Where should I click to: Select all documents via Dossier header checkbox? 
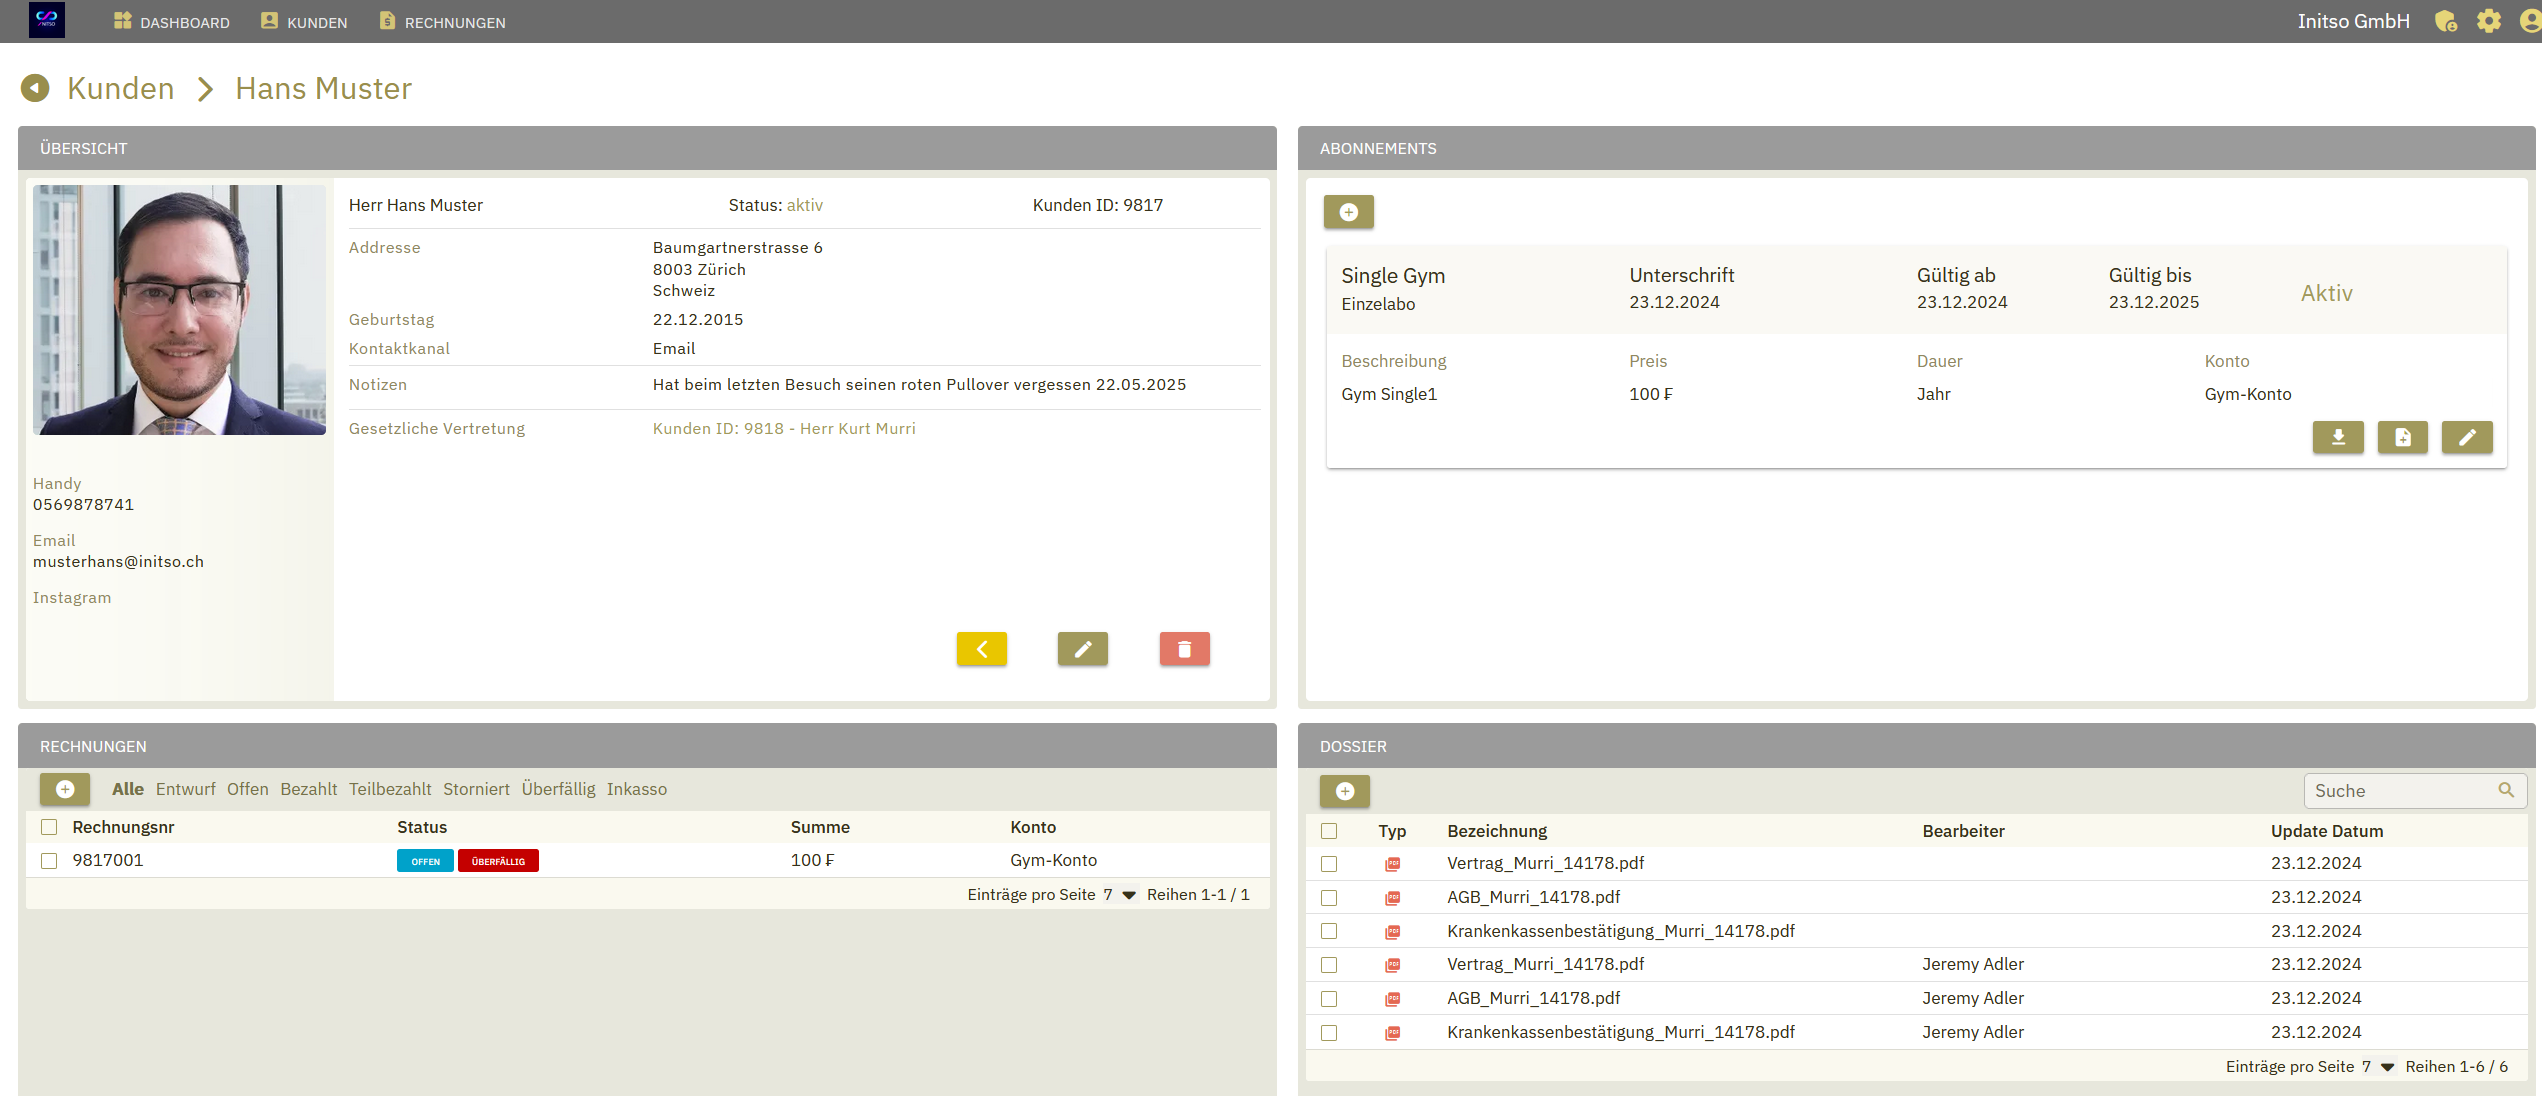pos(1328,831)
